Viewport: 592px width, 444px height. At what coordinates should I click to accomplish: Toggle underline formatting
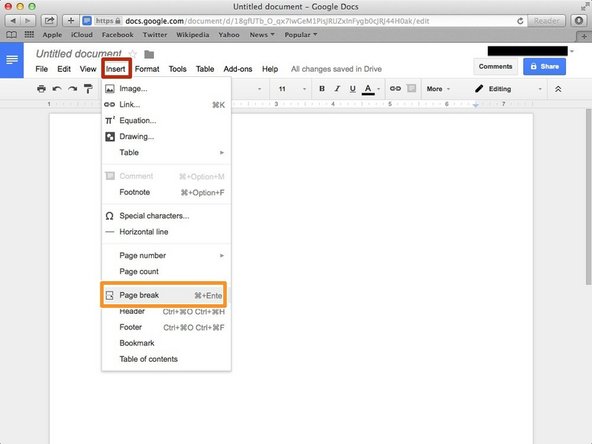pyautogui.click(x=352, y=89)
